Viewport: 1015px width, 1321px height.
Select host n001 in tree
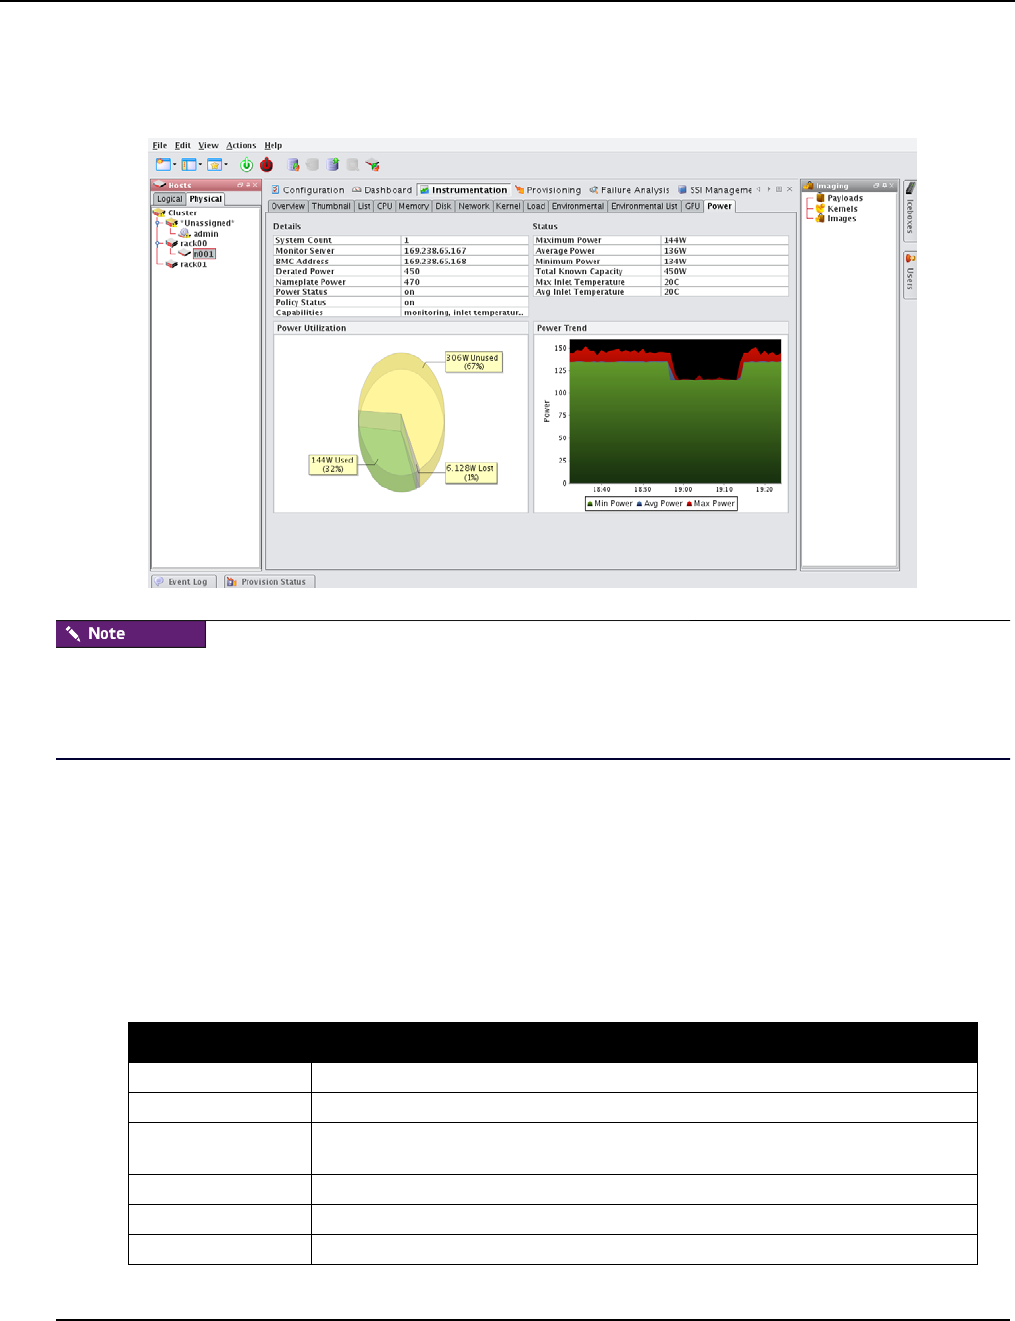pos(204,254)
